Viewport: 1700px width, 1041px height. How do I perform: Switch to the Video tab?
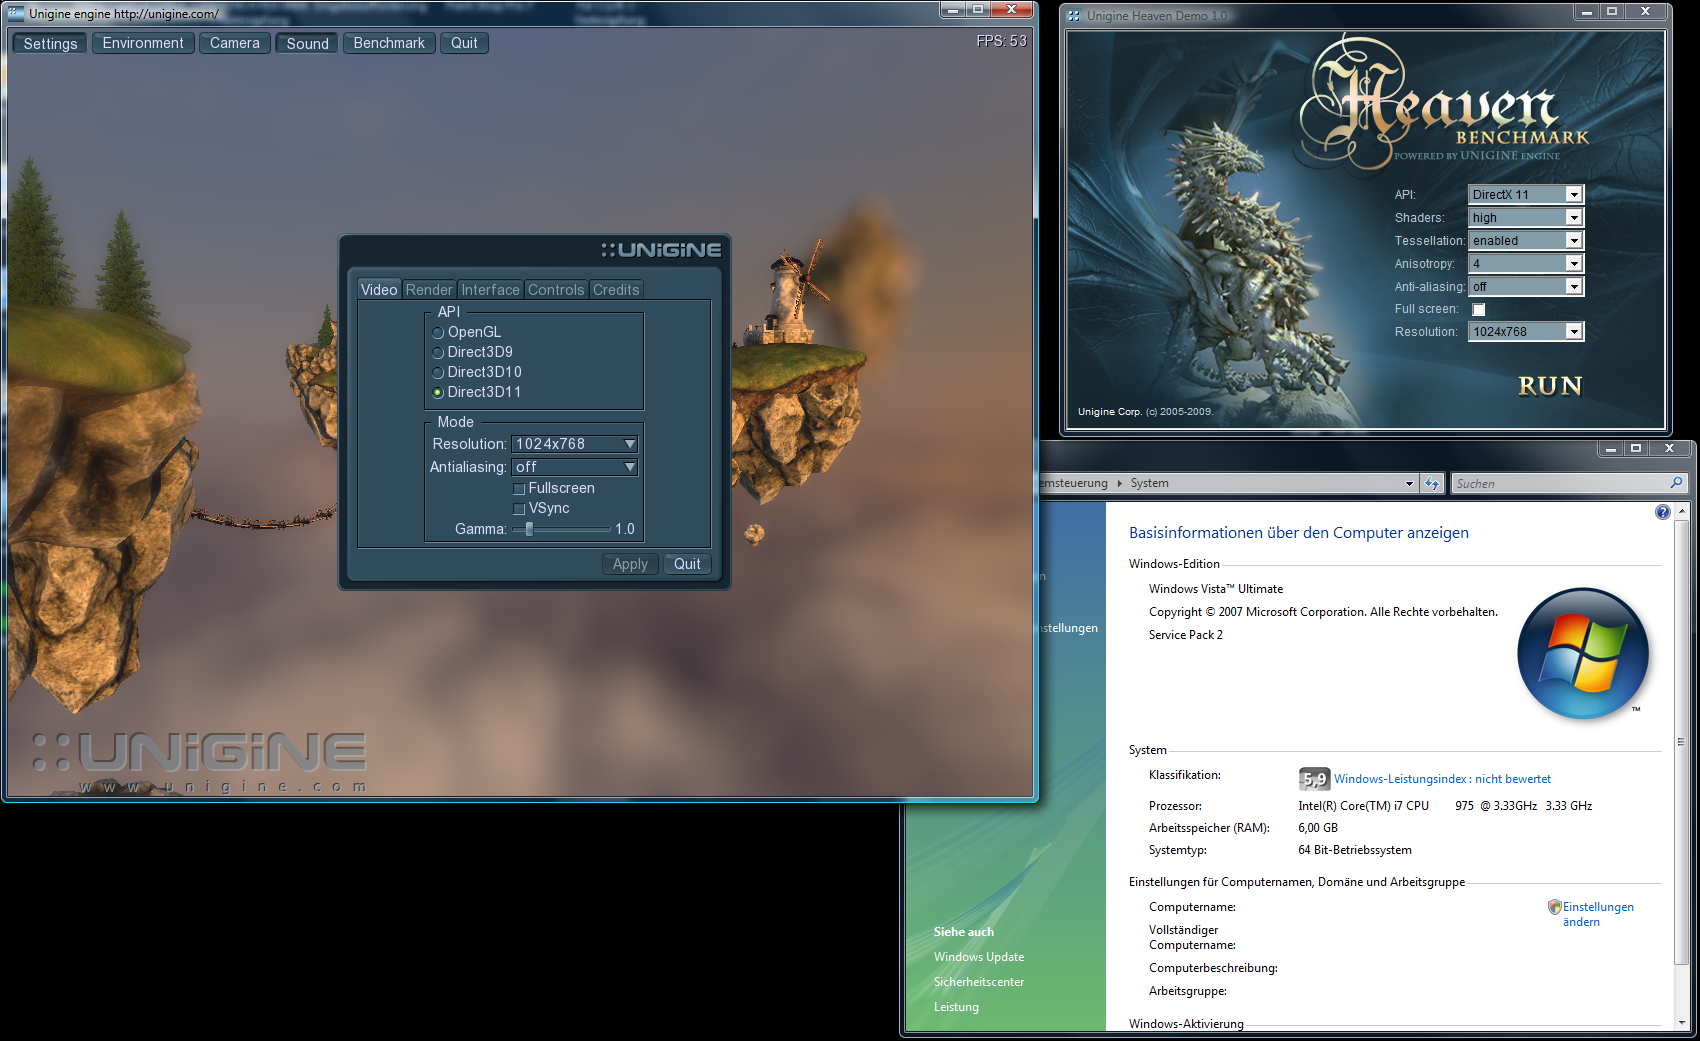point(379,290)
